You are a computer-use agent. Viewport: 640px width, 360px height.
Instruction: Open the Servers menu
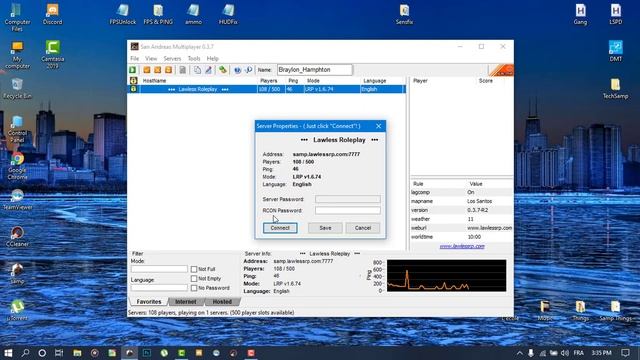point(172,58)
